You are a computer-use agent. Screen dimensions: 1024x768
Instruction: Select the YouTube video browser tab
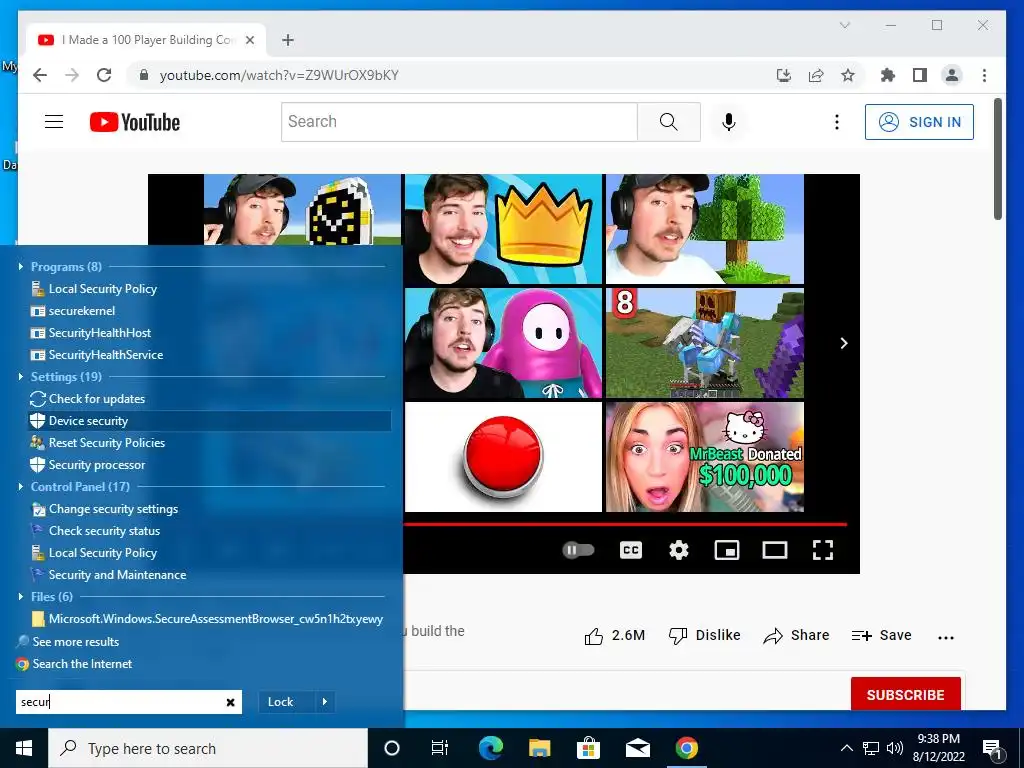tap(146, 40)
